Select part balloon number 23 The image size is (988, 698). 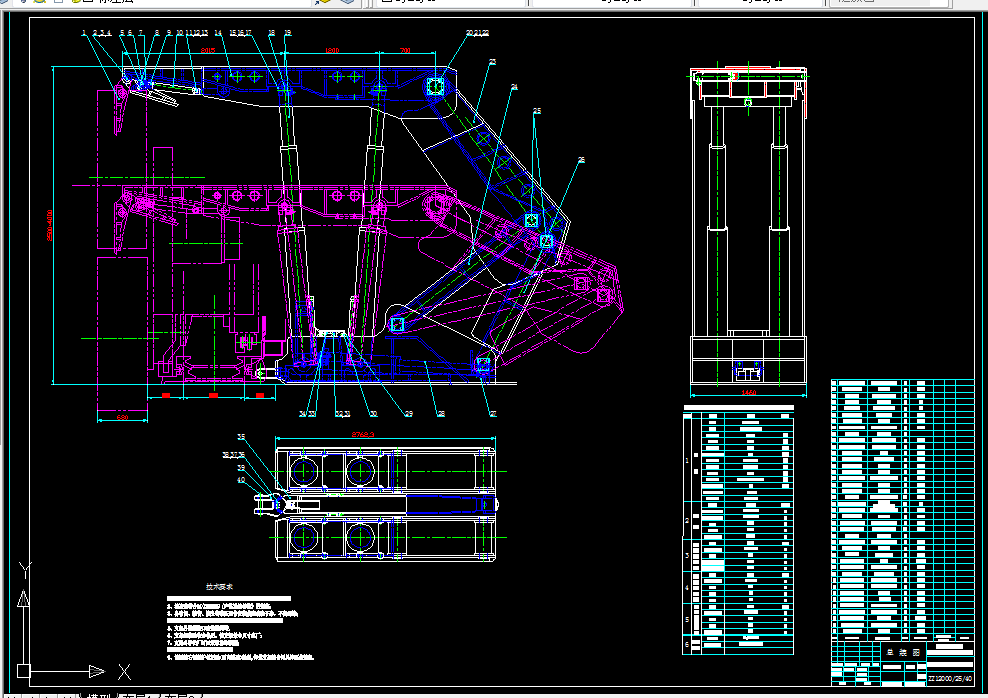493,62
